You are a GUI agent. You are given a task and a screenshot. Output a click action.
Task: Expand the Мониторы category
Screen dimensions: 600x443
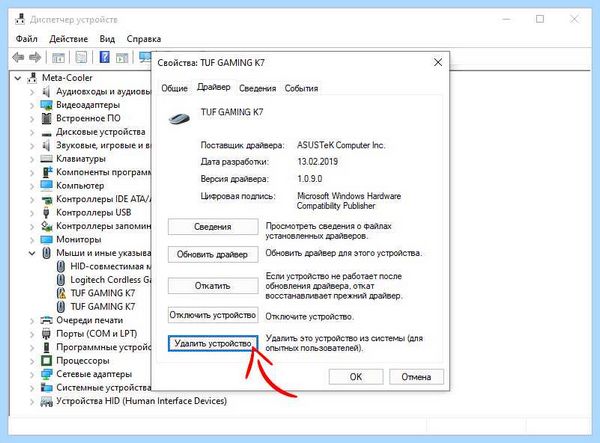[x=32, y=240]
